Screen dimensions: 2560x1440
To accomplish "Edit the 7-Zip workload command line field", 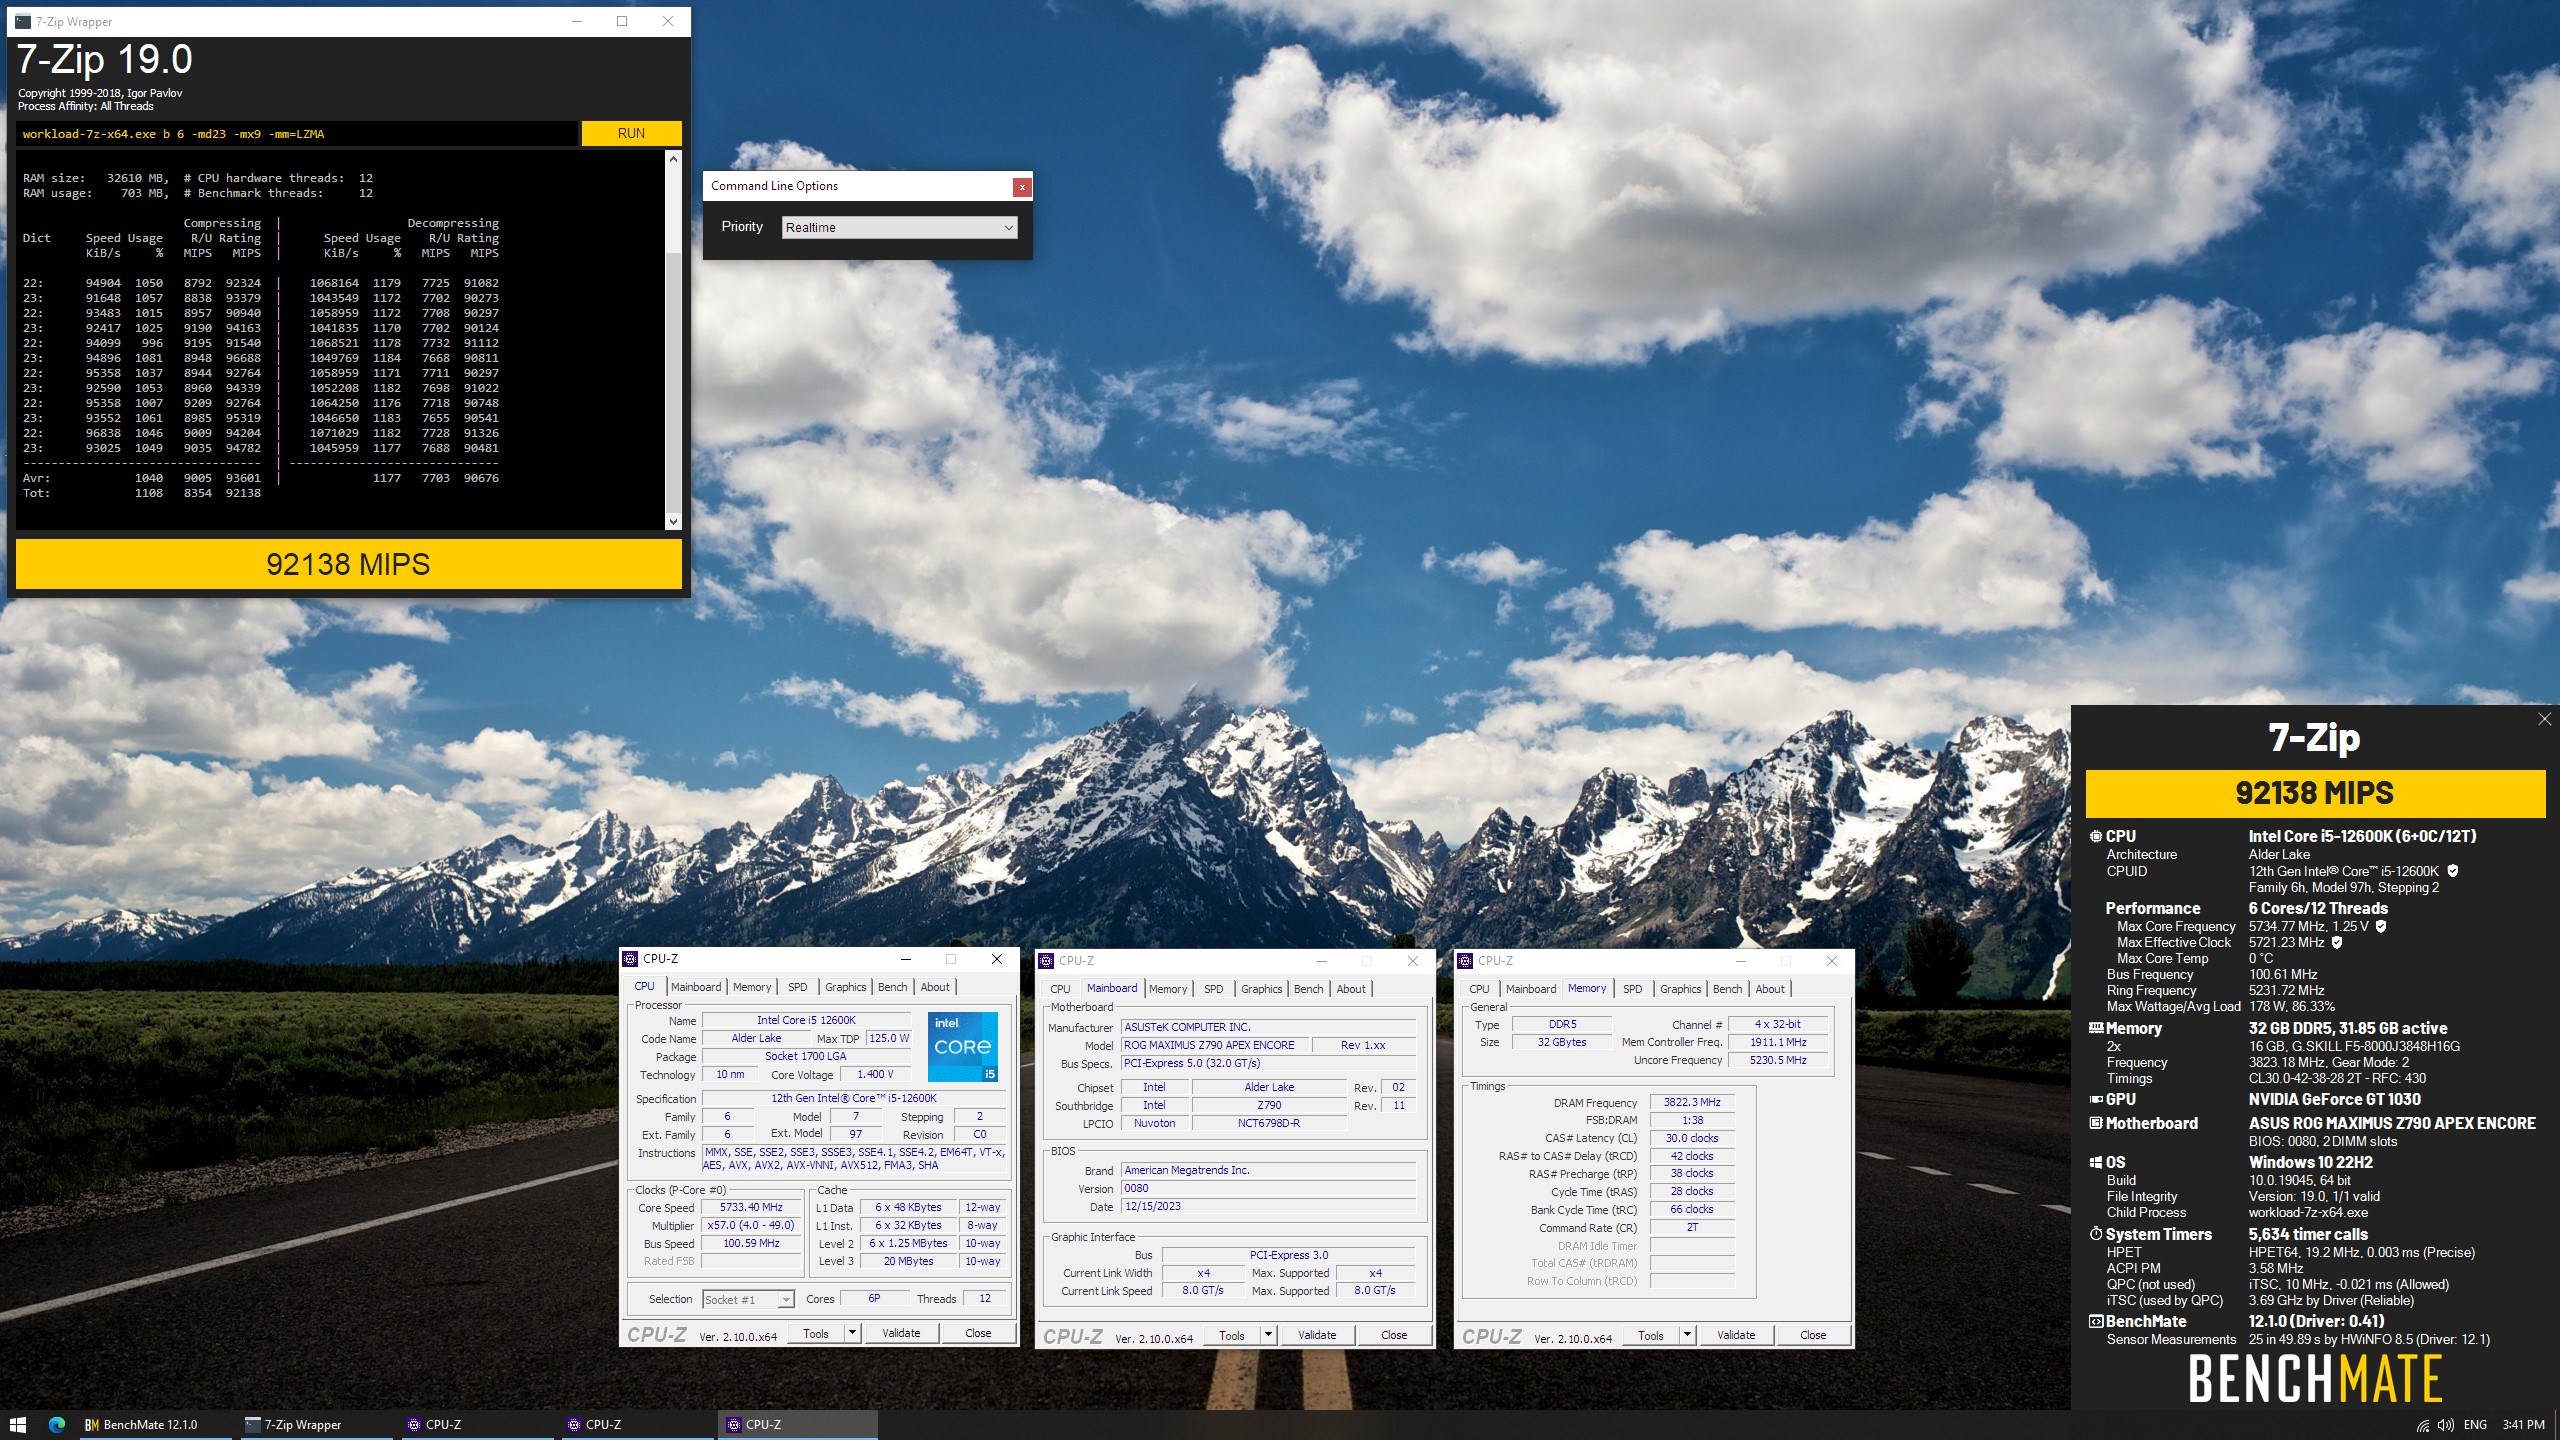I will pos(296,134).
